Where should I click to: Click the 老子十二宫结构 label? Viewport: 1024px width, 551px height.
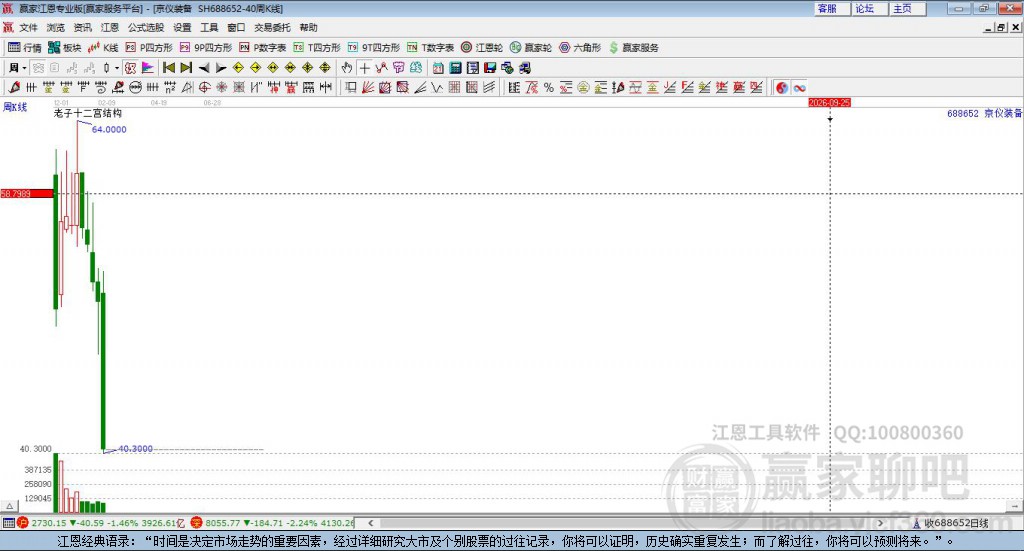88,113
